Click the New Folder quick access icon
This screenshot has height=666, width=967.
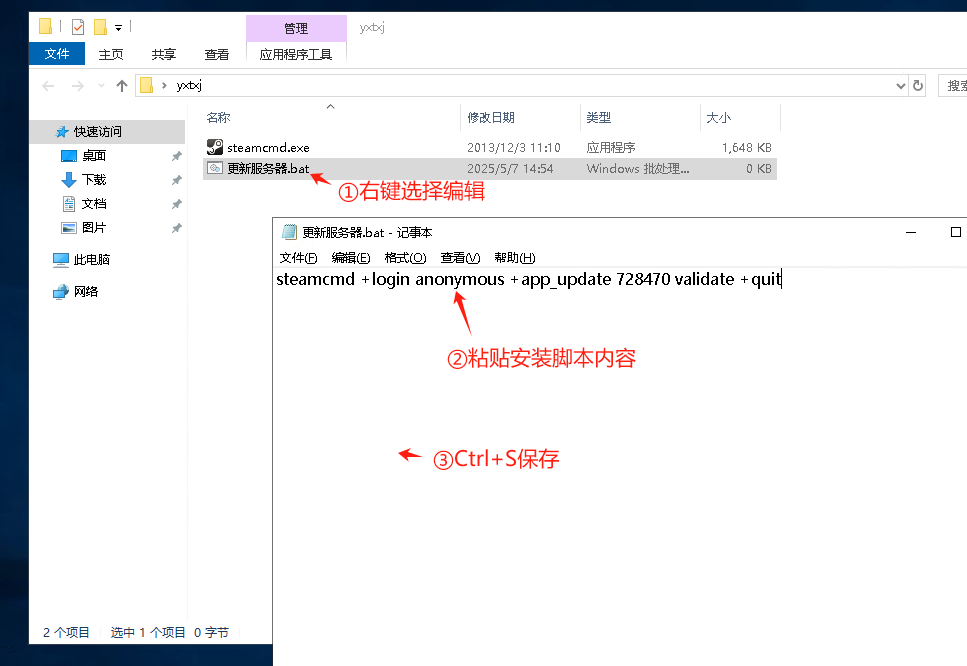coord(100,27)
